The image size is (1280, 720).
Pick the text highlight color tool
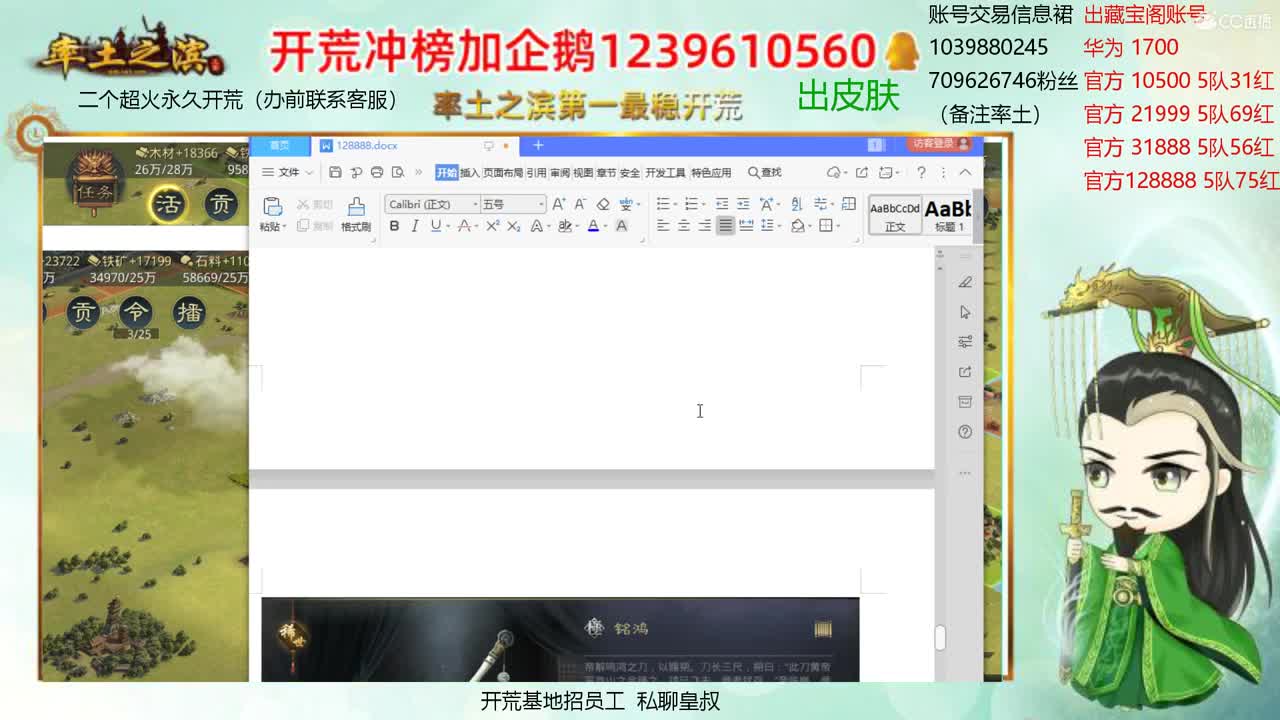click(564, 226)
